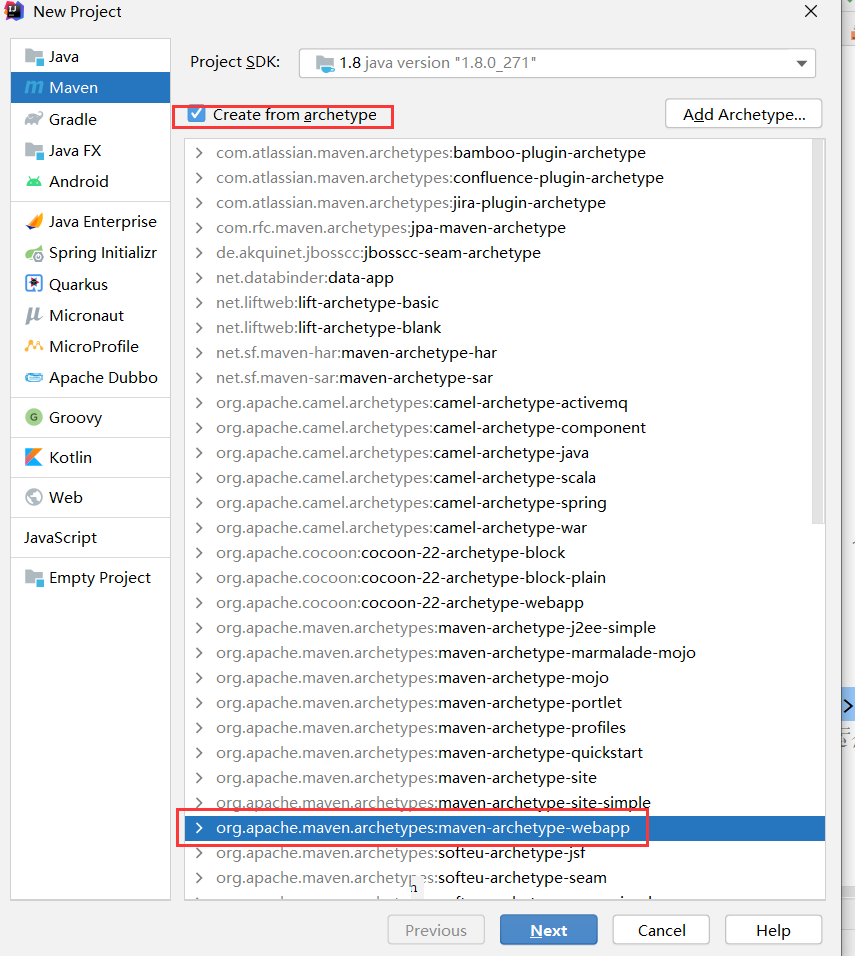Select maven-archetype-j2ee-simple row
This screenshot has width=855, height=956.
coord(504,627)
